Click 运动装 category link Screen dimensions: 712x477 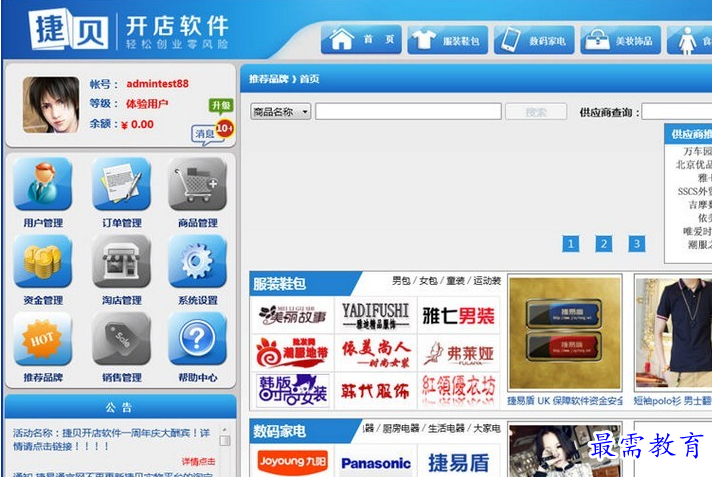coord(487,281)
